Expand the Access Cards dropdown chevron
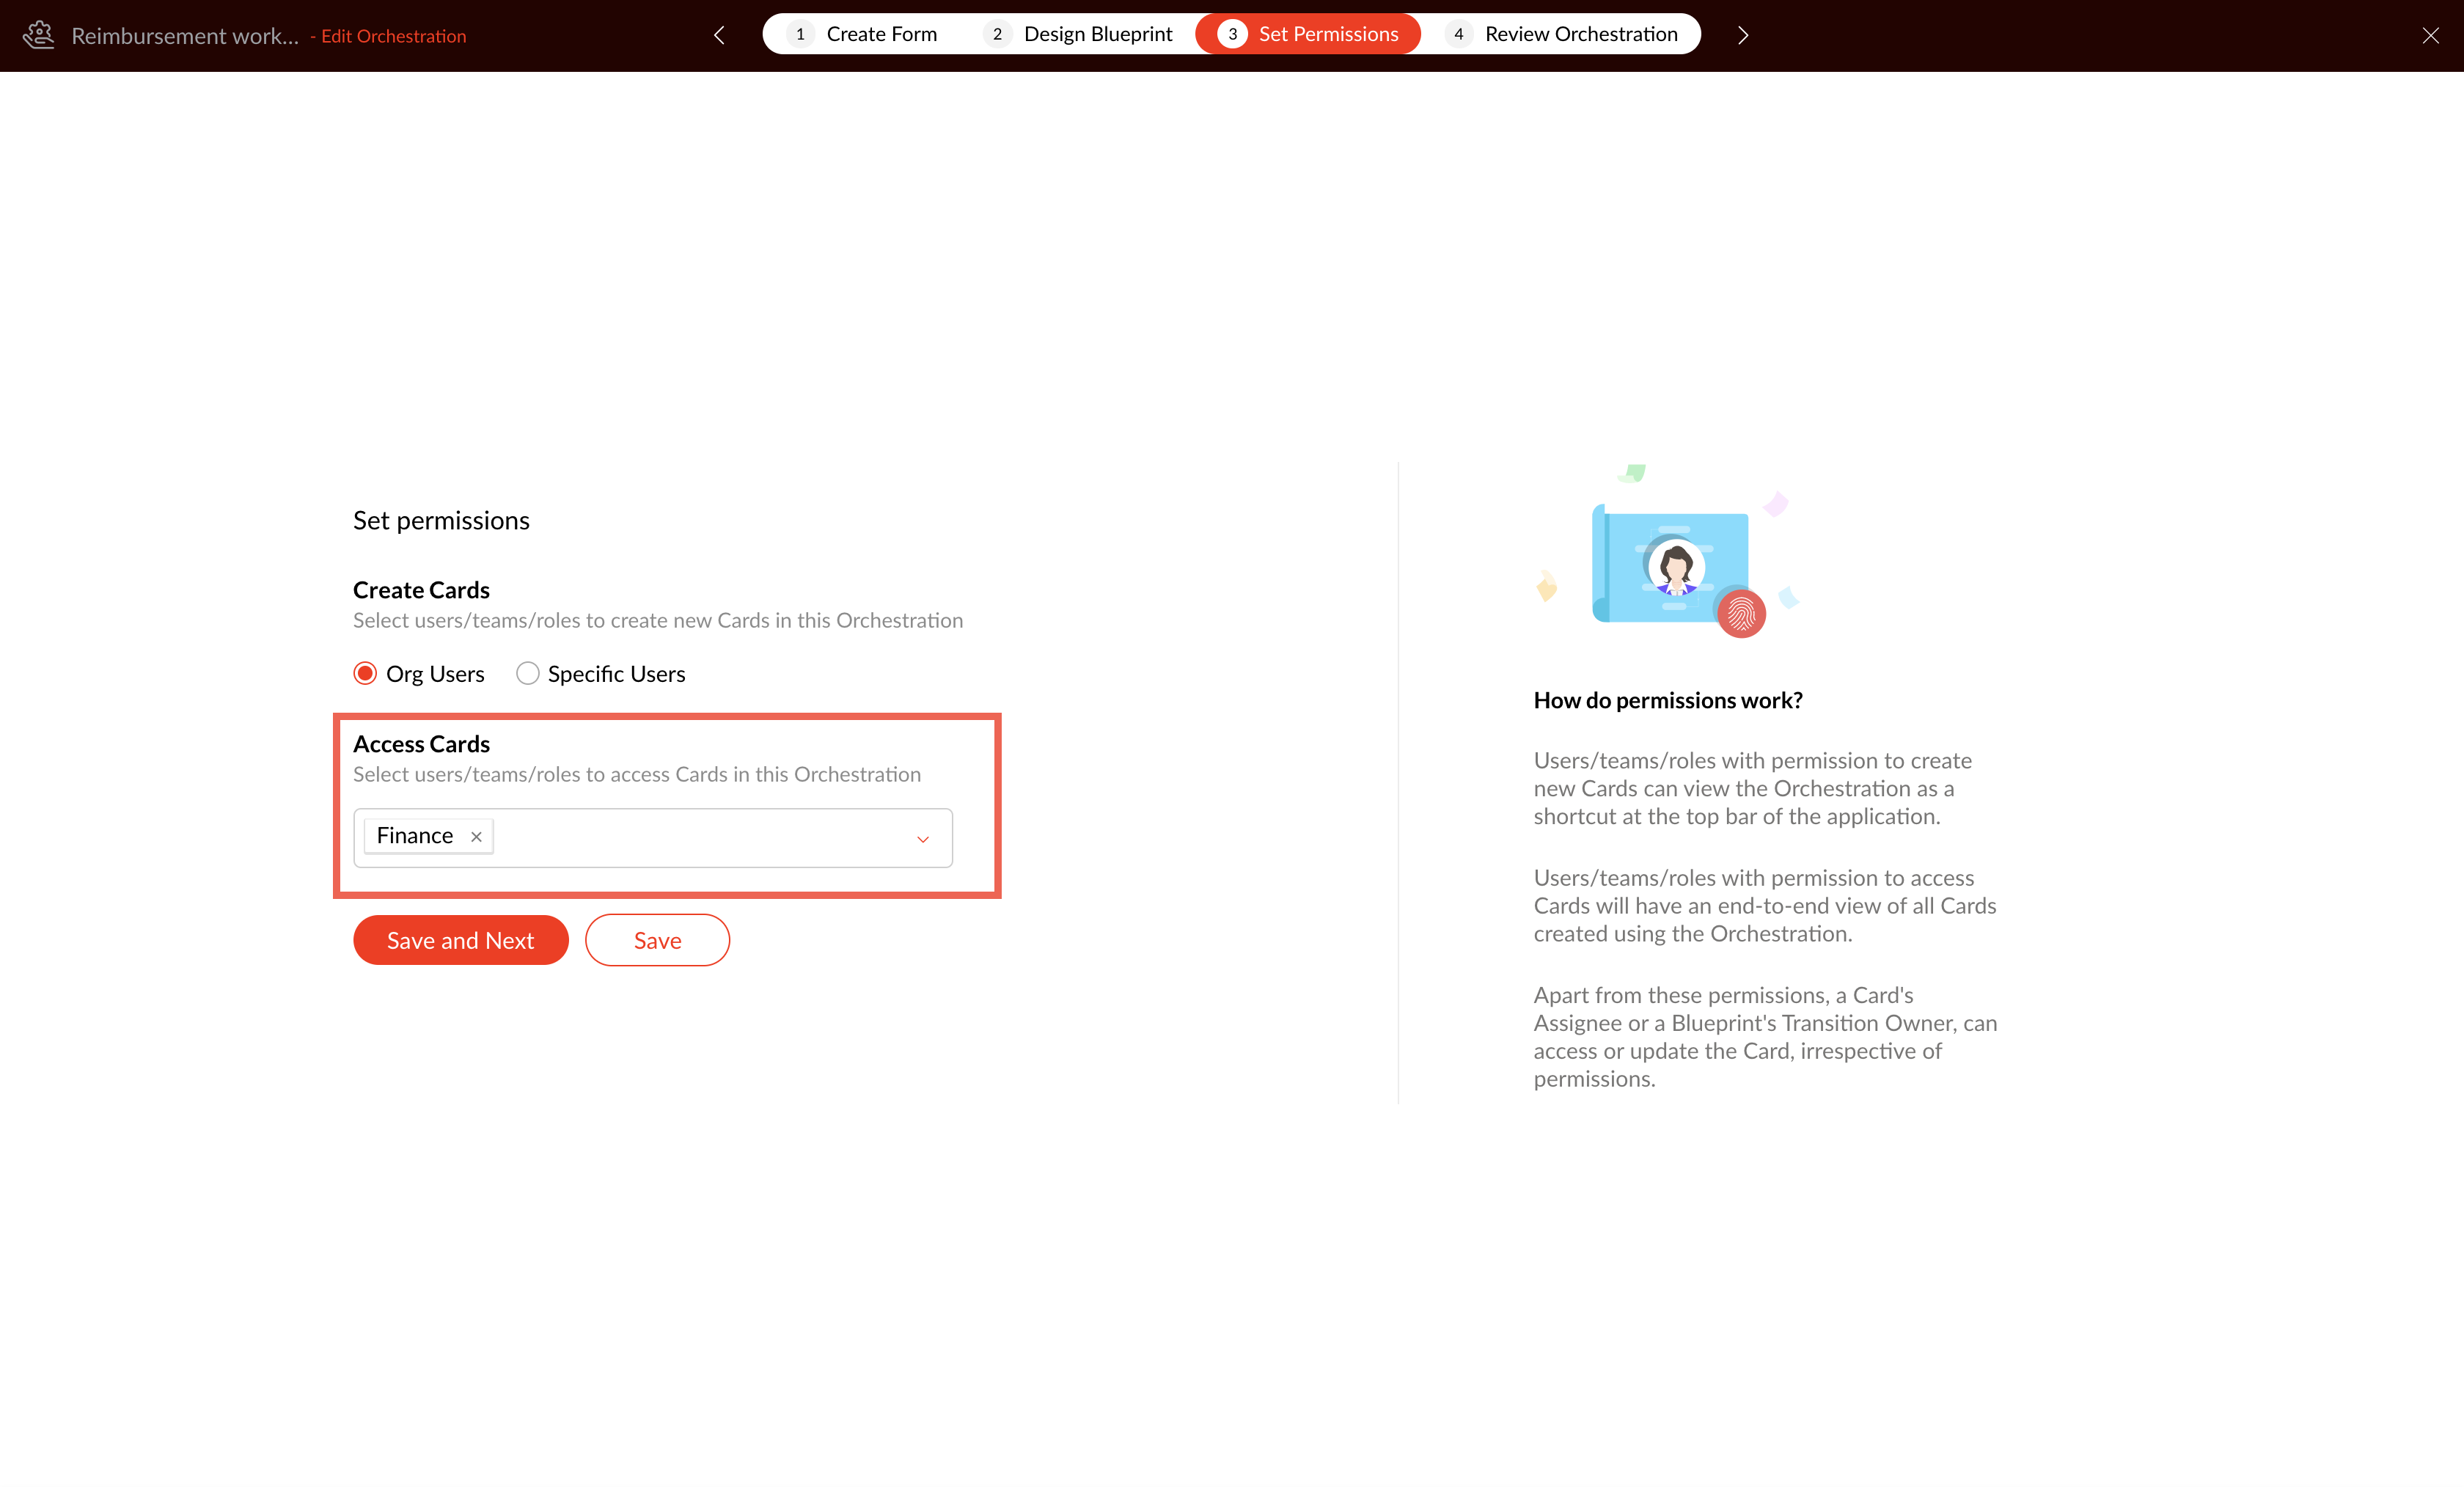The width and height of the screenshot is (2464, 1487). pos(922,838)
